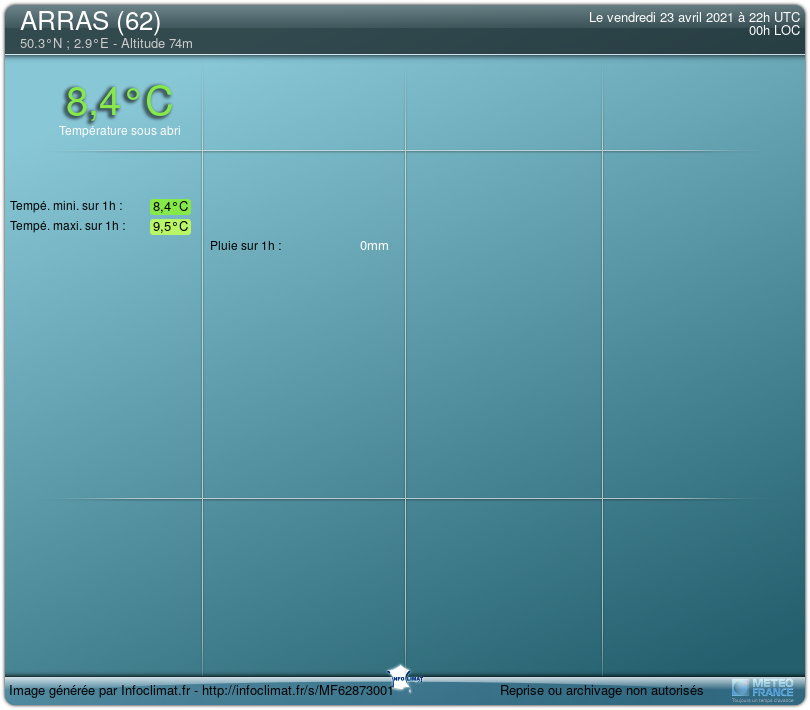
Task: Click the large 8,4°C temperature reading
Action: click(x=119, y=101)
